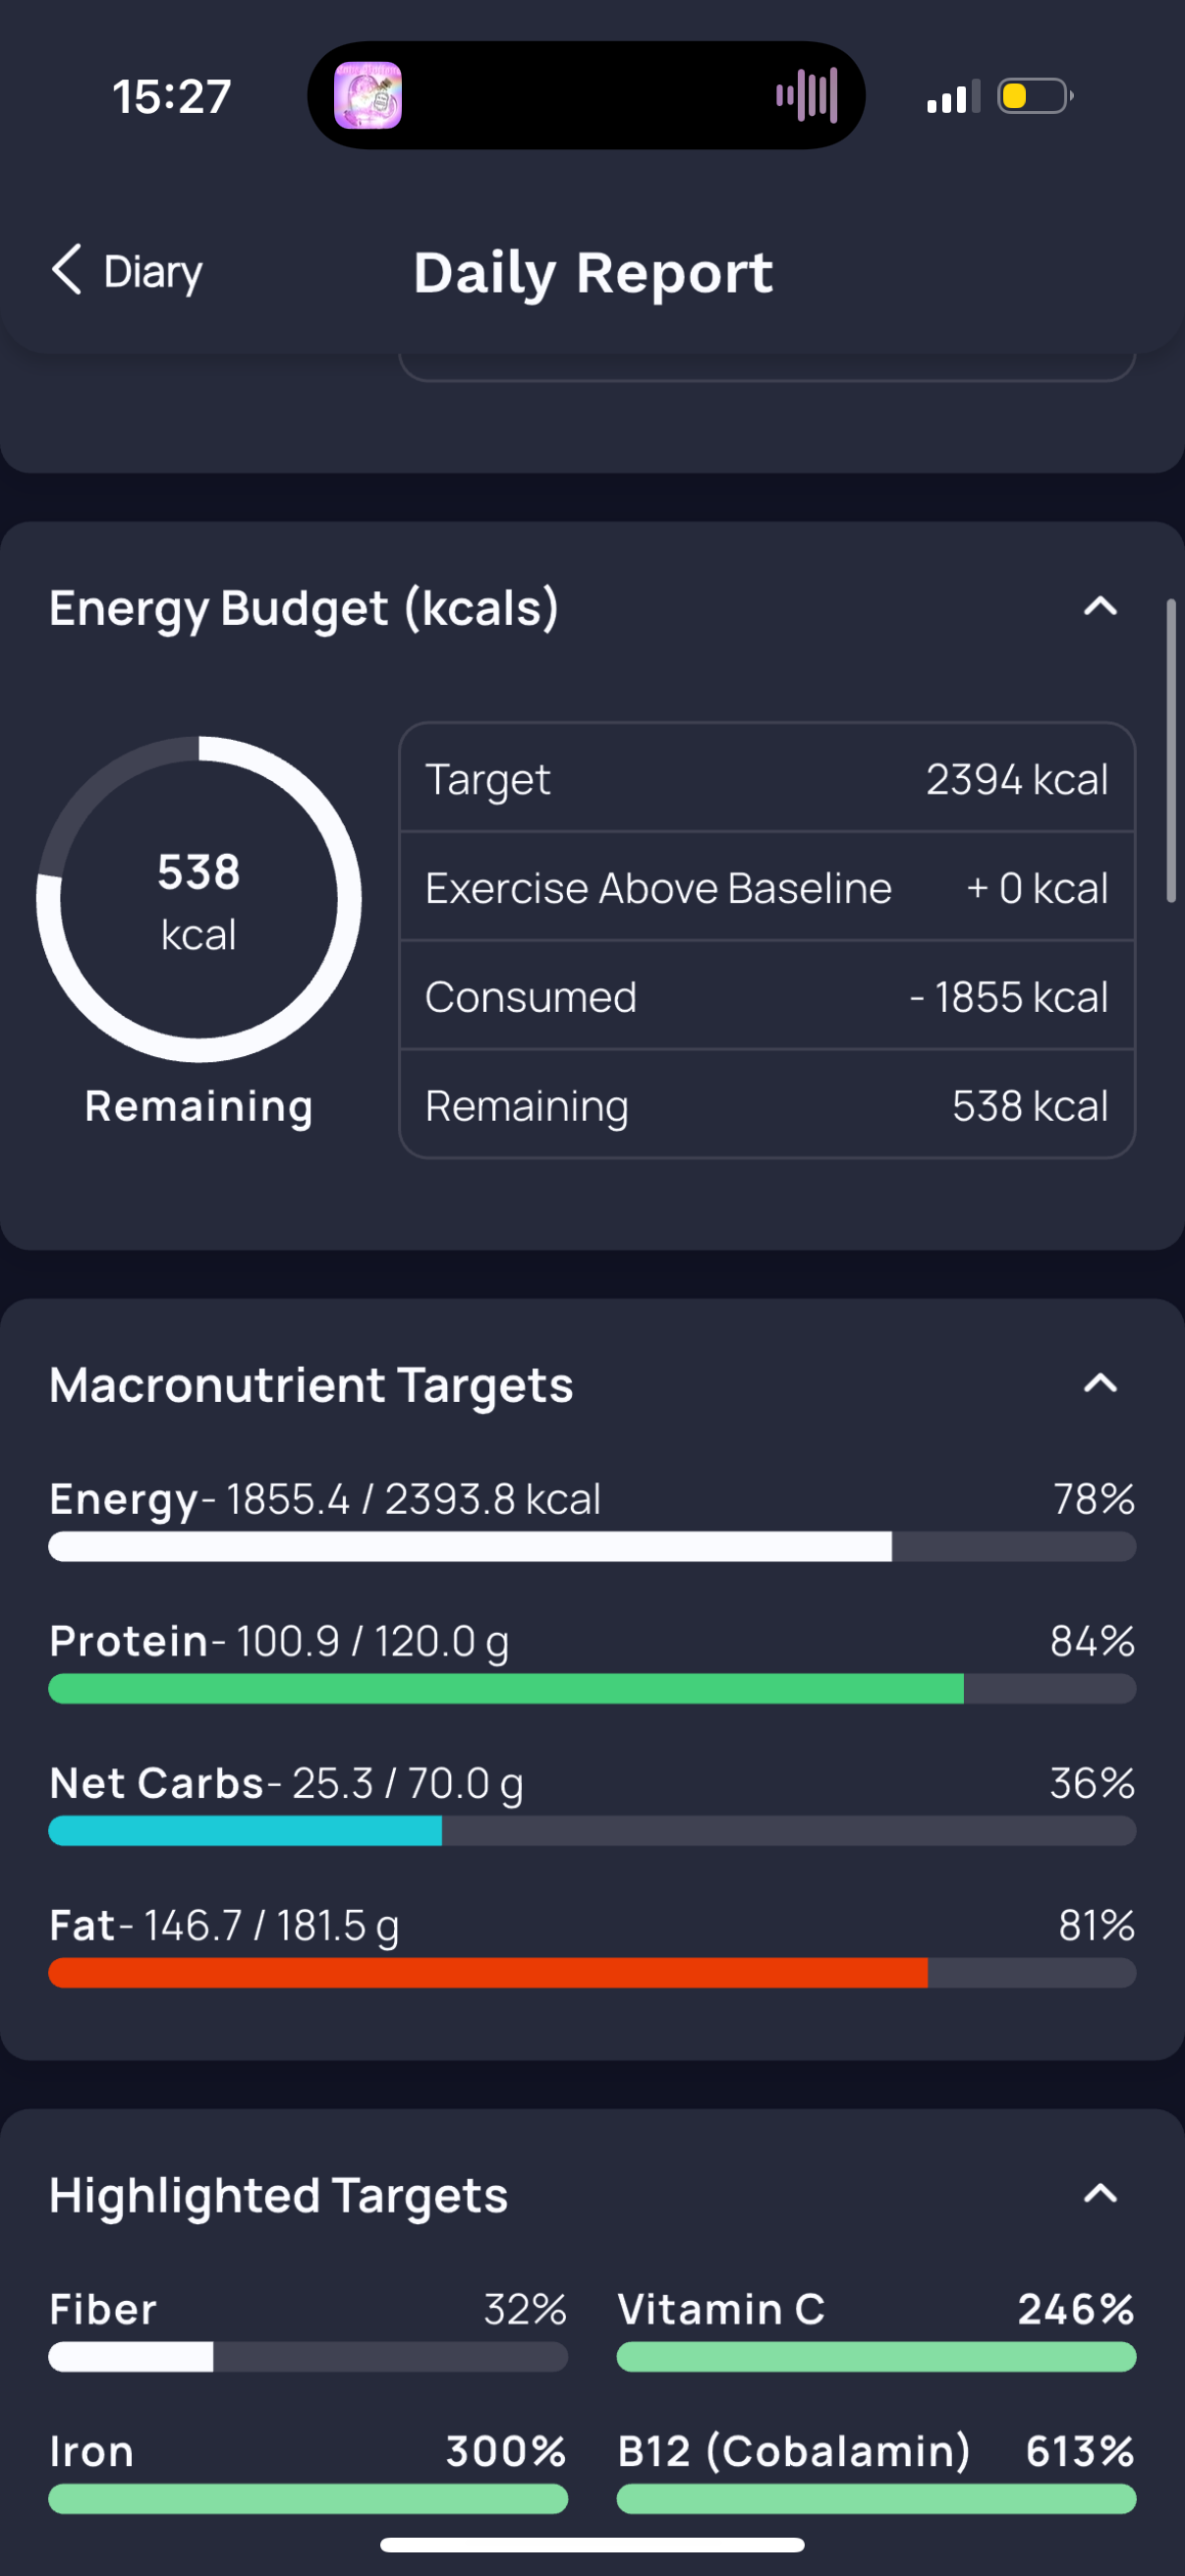The height and width of the screenshot is (2576, 1185).
Task: Tap the audio waveform icon in Dynamic Island
Action: pyautogui.click(x=806, y=96)
